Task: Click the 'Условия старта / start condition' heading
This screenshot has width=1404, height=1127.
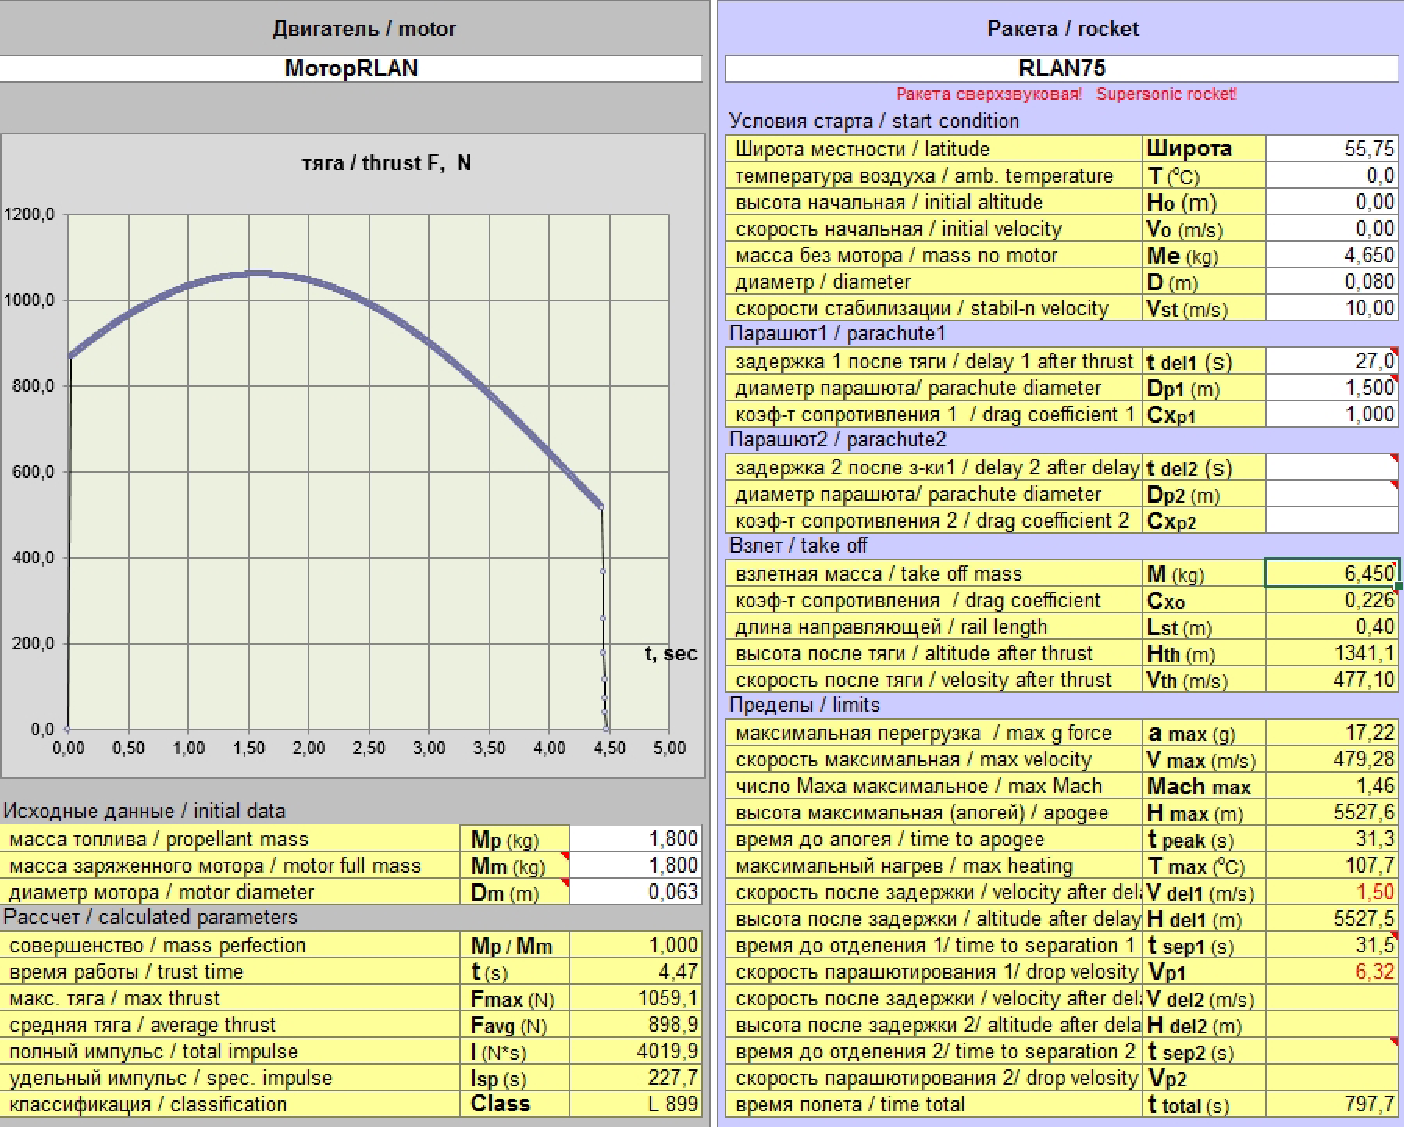Action: [874, 121]
